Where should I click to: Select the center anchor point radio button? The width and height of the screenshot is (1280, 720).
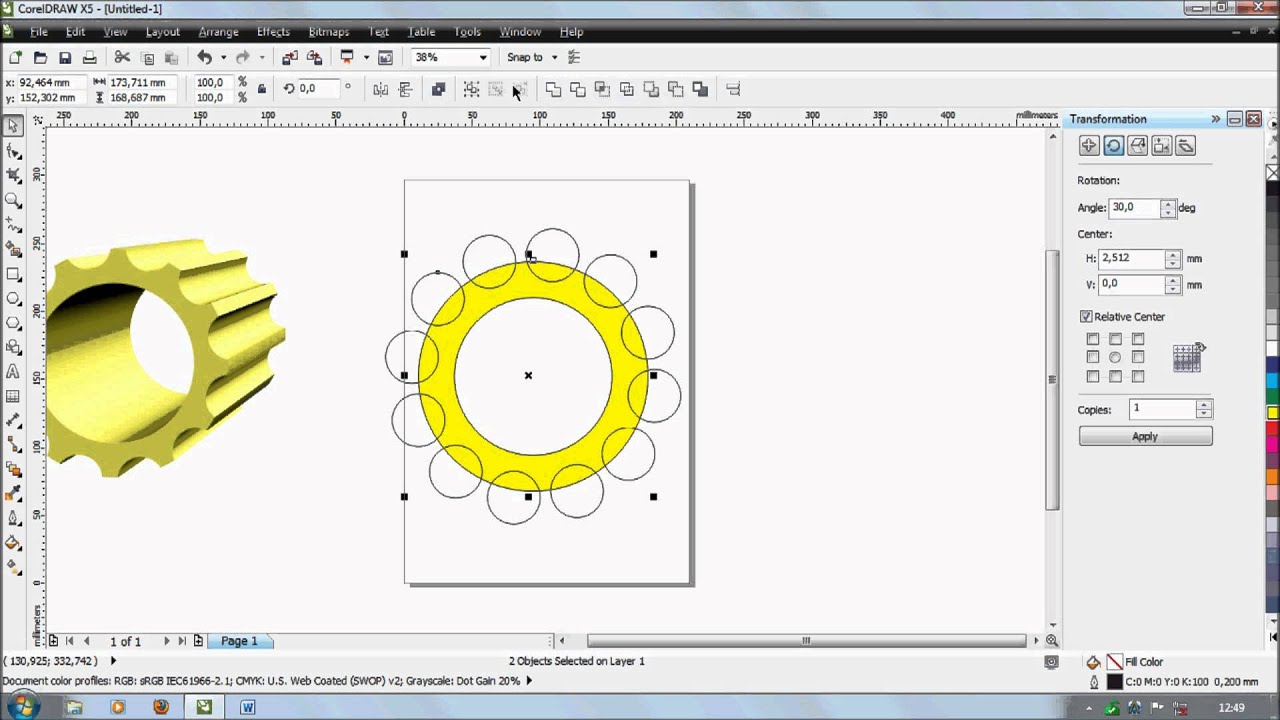point(1115,357)
